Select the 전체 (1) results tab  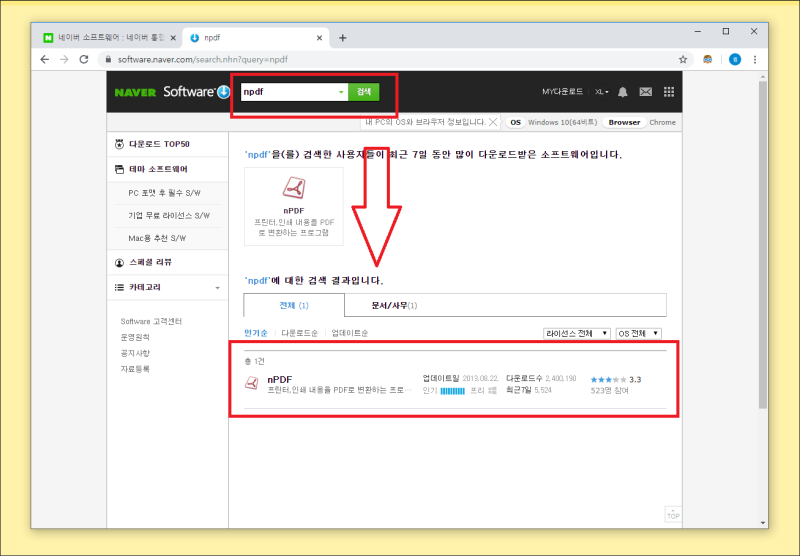click(x=294, y=306)
